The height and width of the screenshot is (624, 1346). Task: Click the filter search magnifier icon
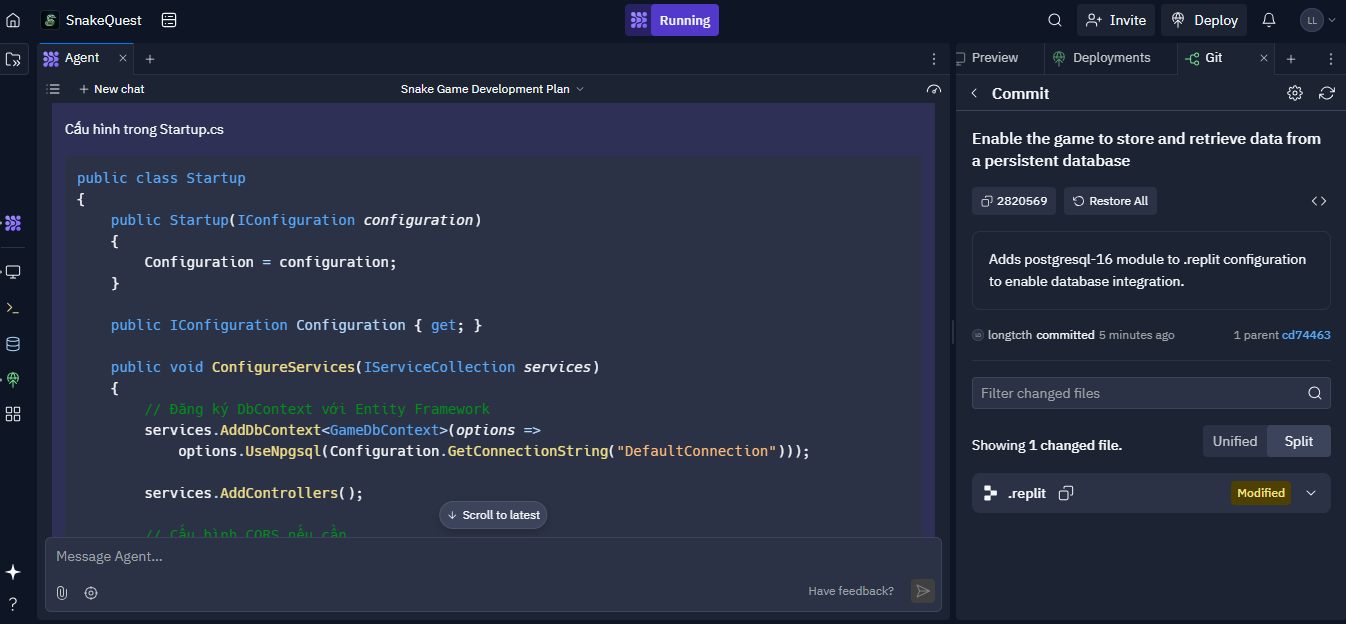[x=1316, y=393]
